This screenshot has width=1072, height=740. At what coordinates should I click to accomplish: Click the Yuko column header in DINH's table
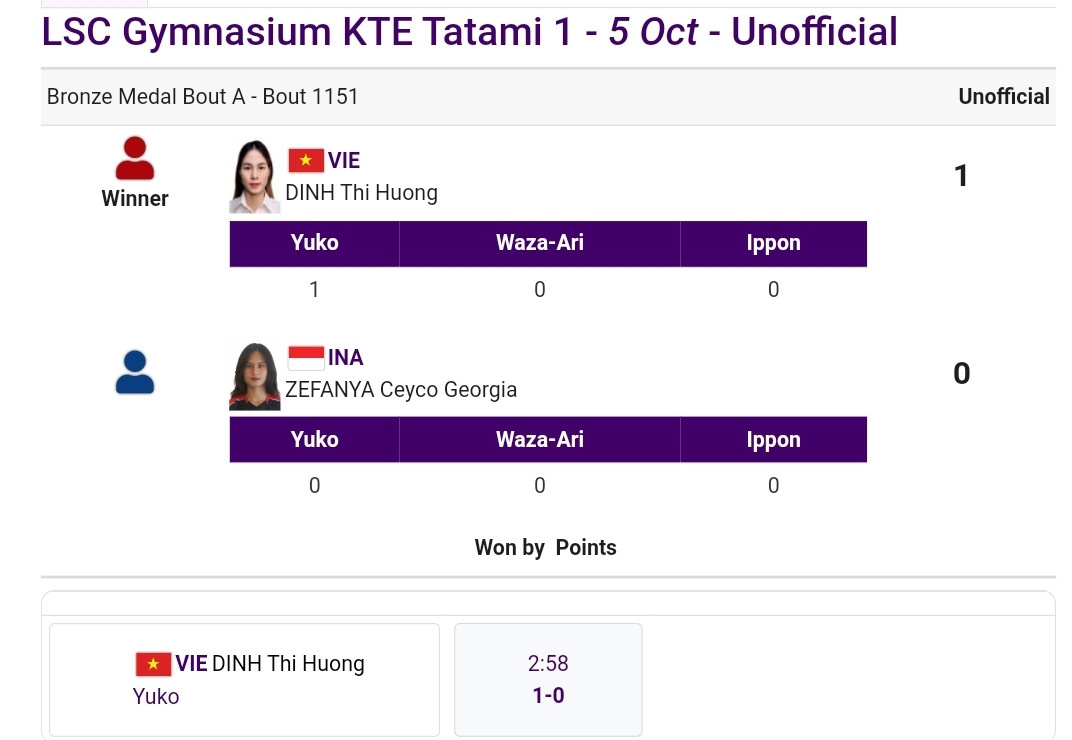tap(314, 243)
